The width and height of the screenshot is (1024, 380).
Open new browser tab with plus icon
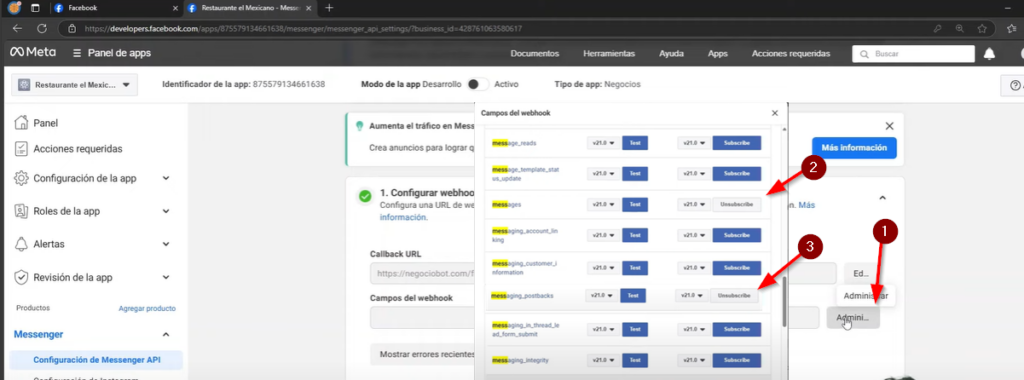(x=329, y=8)
